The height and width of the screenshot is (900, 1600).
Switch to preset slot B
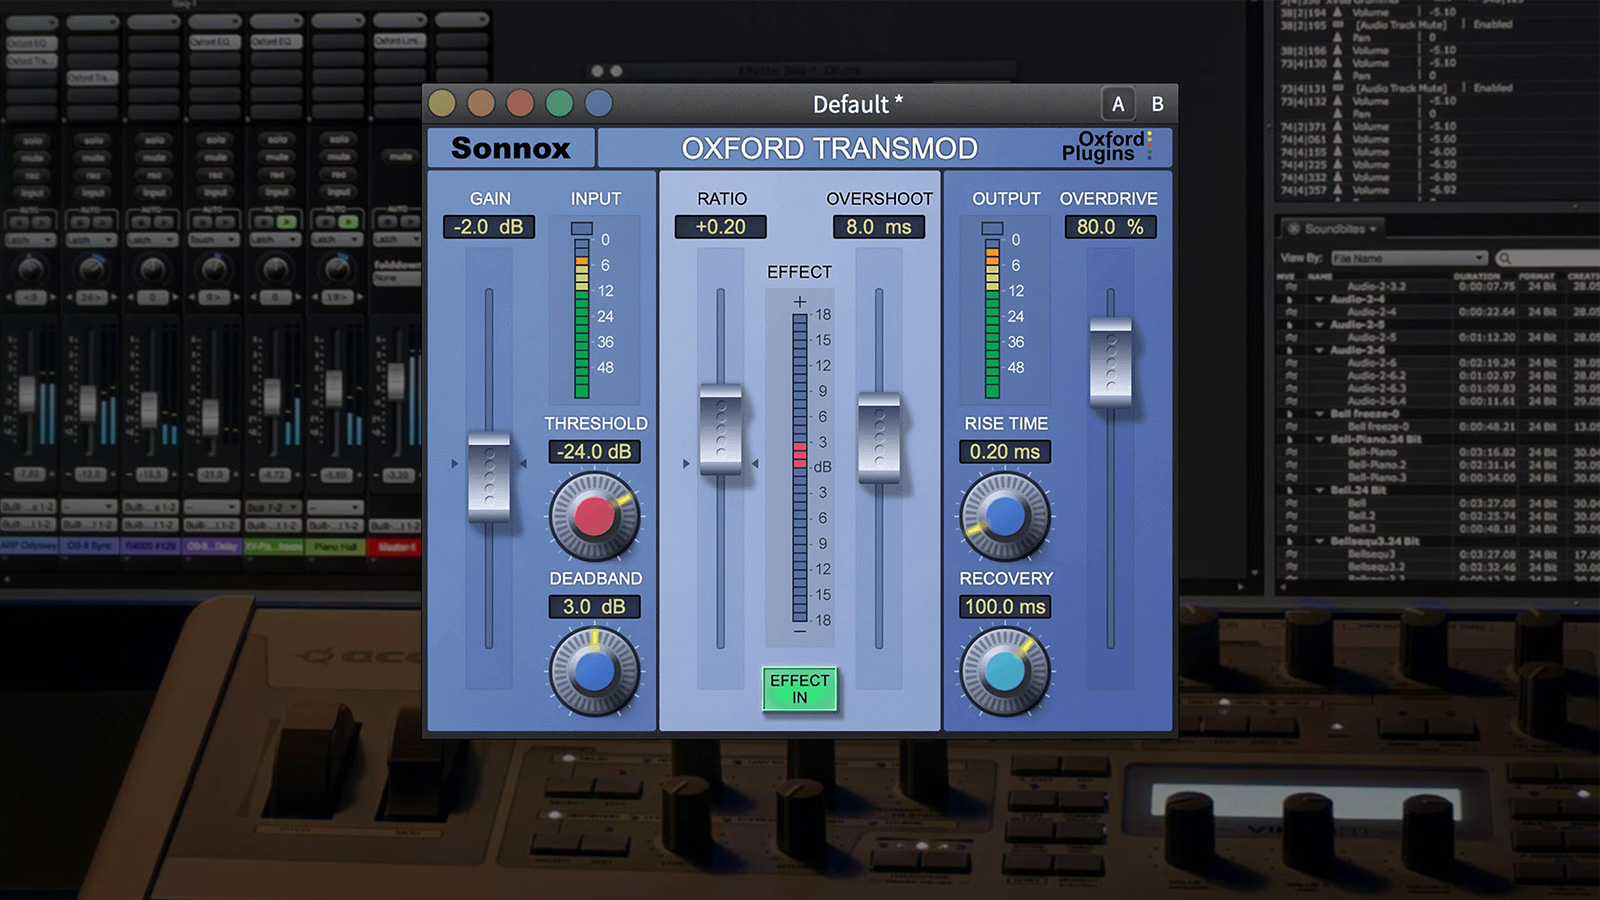[x=1157, y=104]
